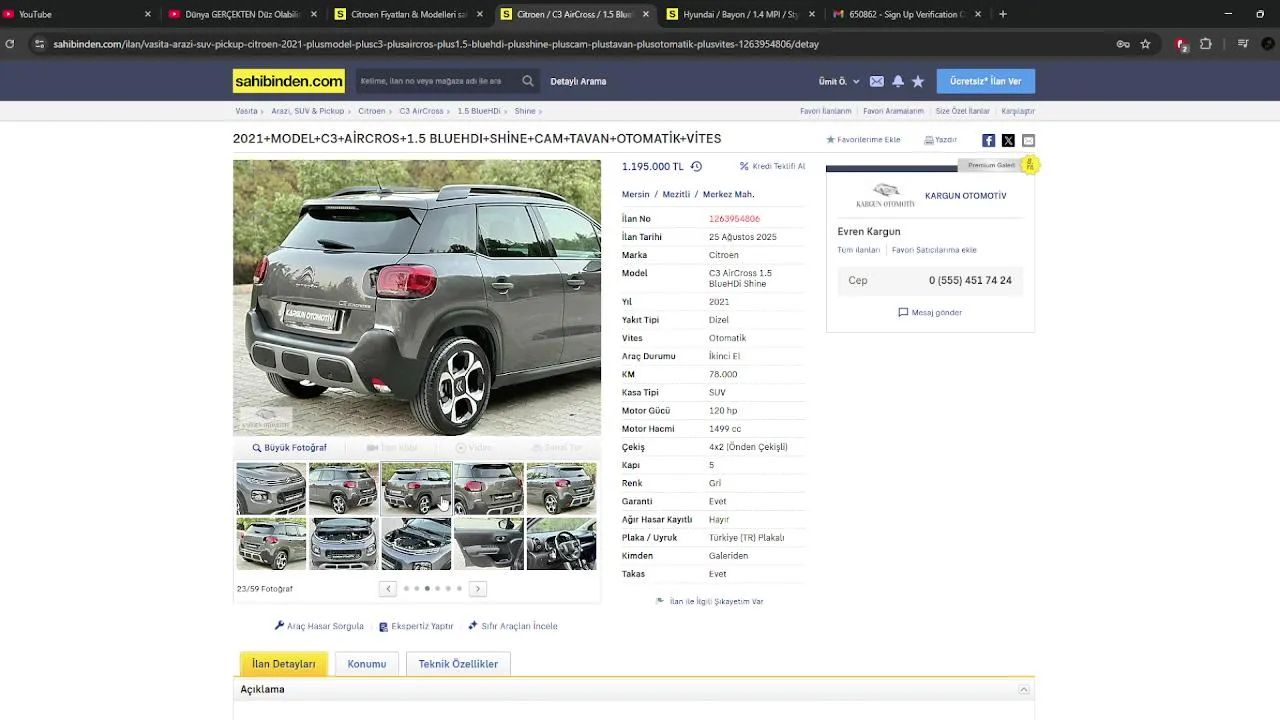Switch to Hyundai / Bayon tab
1280x720 pixels.
(741, 14)
